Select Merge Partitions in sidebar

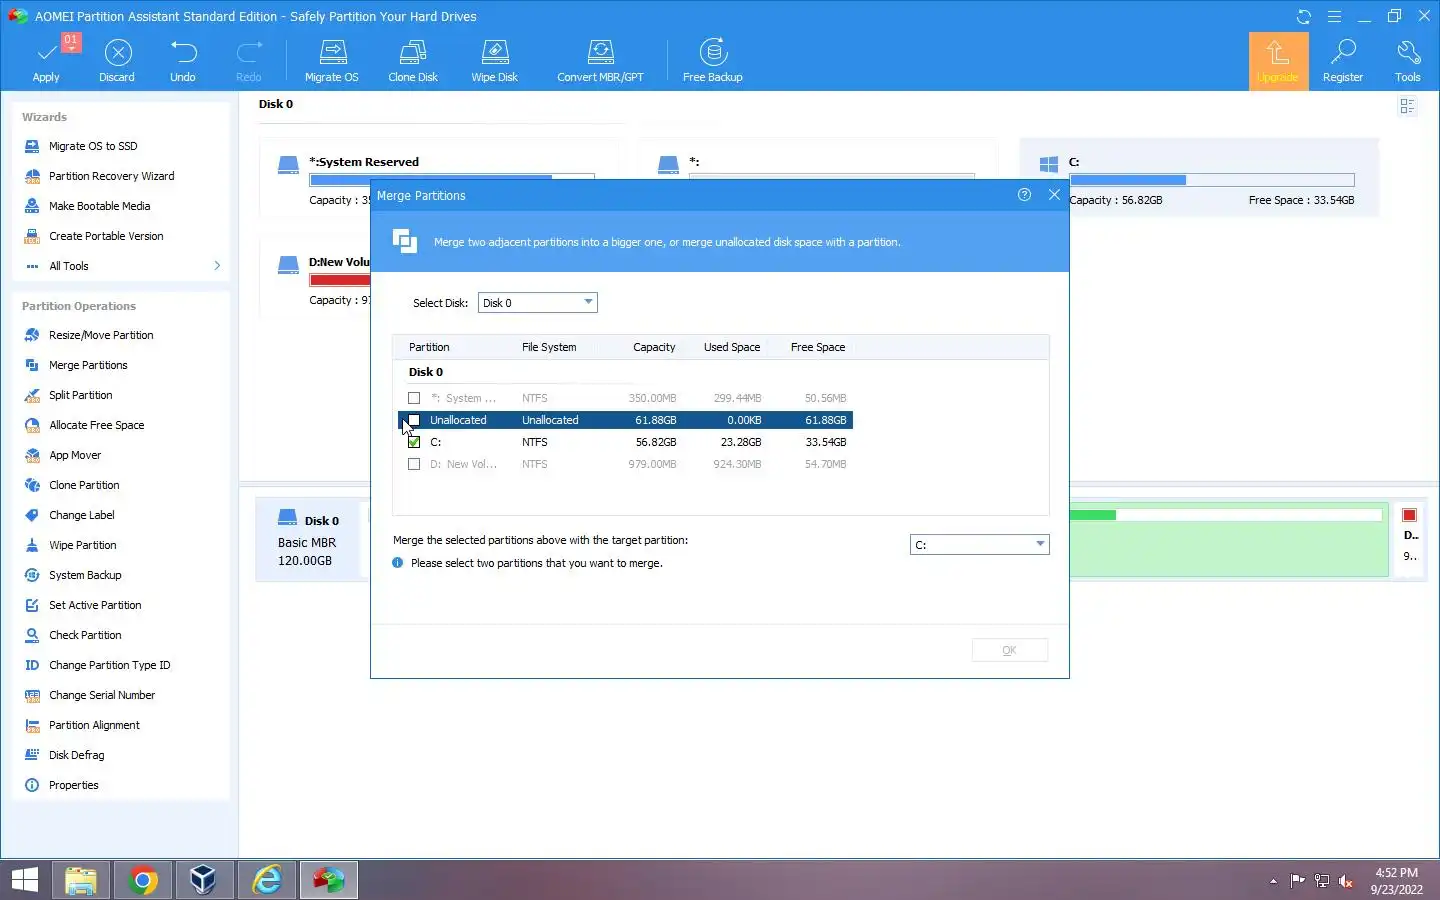pos(88,365)
